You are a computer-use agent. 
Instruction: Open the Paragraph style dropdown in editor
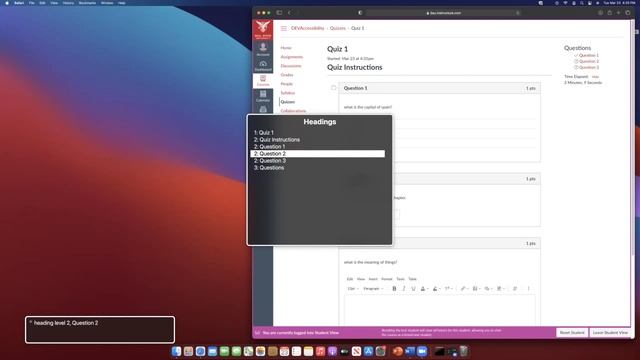pos(373,289)
